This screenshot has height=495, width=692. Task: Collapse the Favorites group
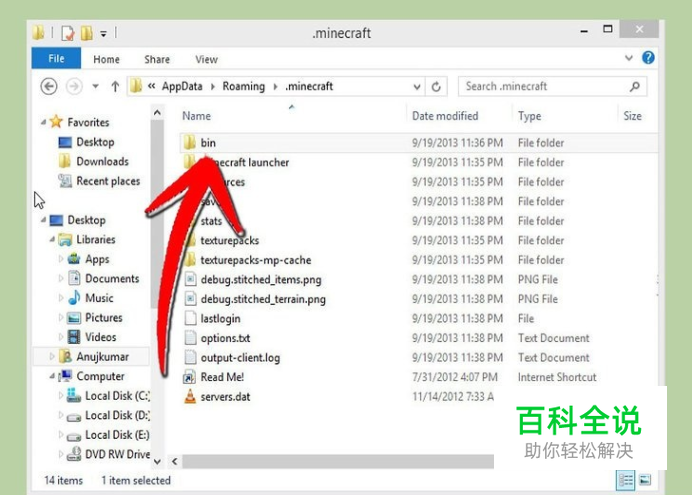click(43, 122)
